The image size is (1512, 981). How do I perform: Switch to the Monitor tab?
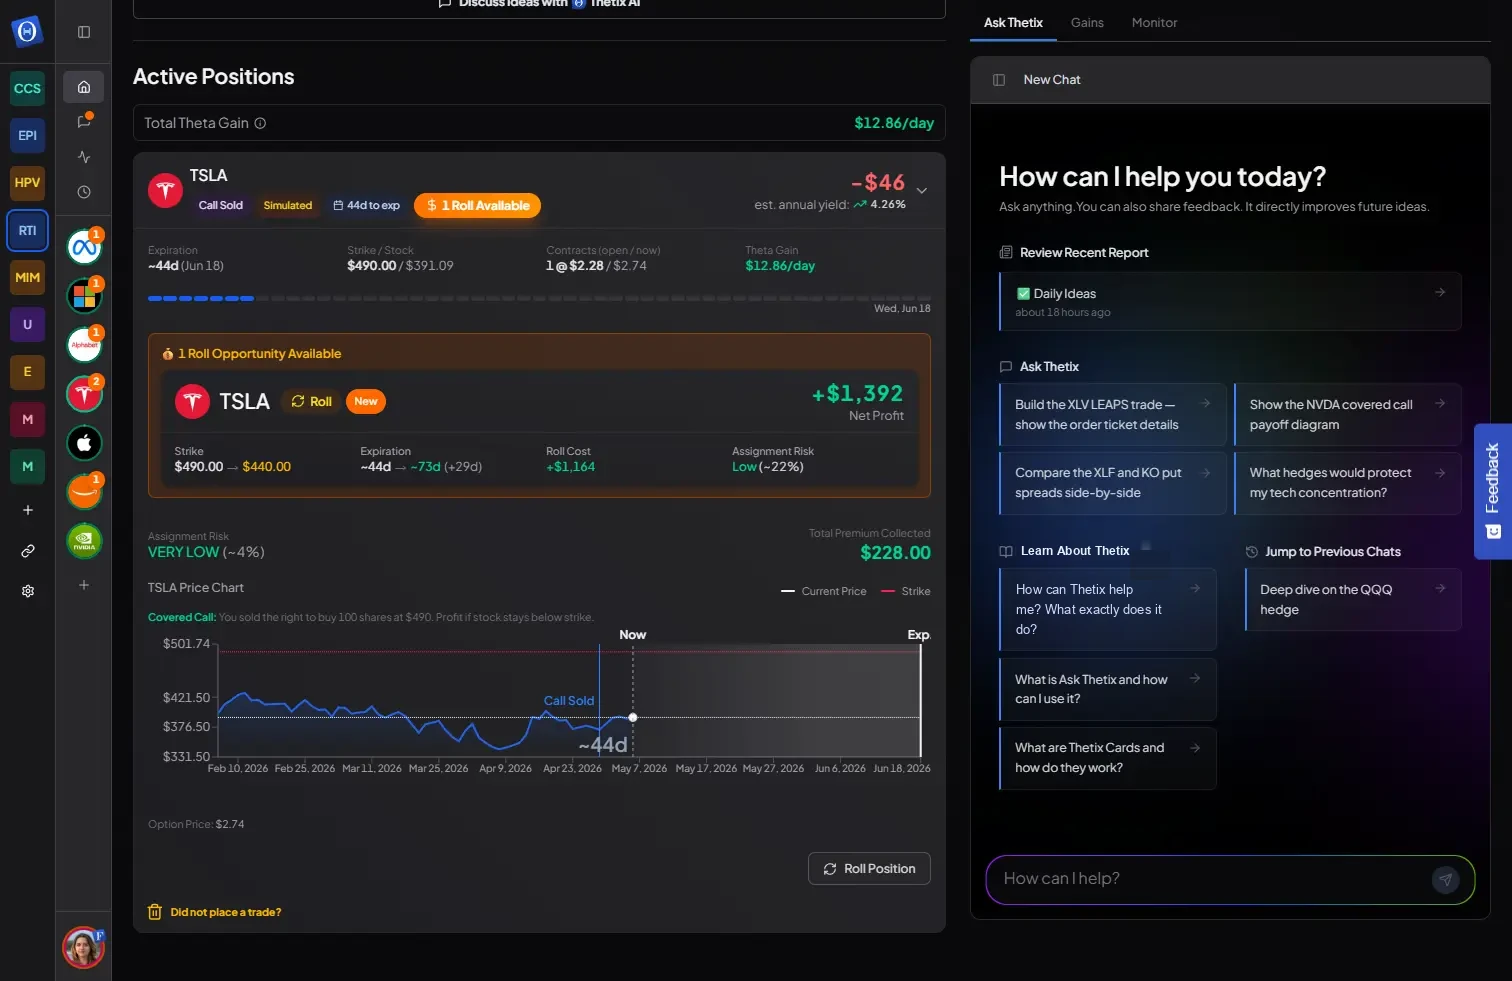pos(1154,22)
